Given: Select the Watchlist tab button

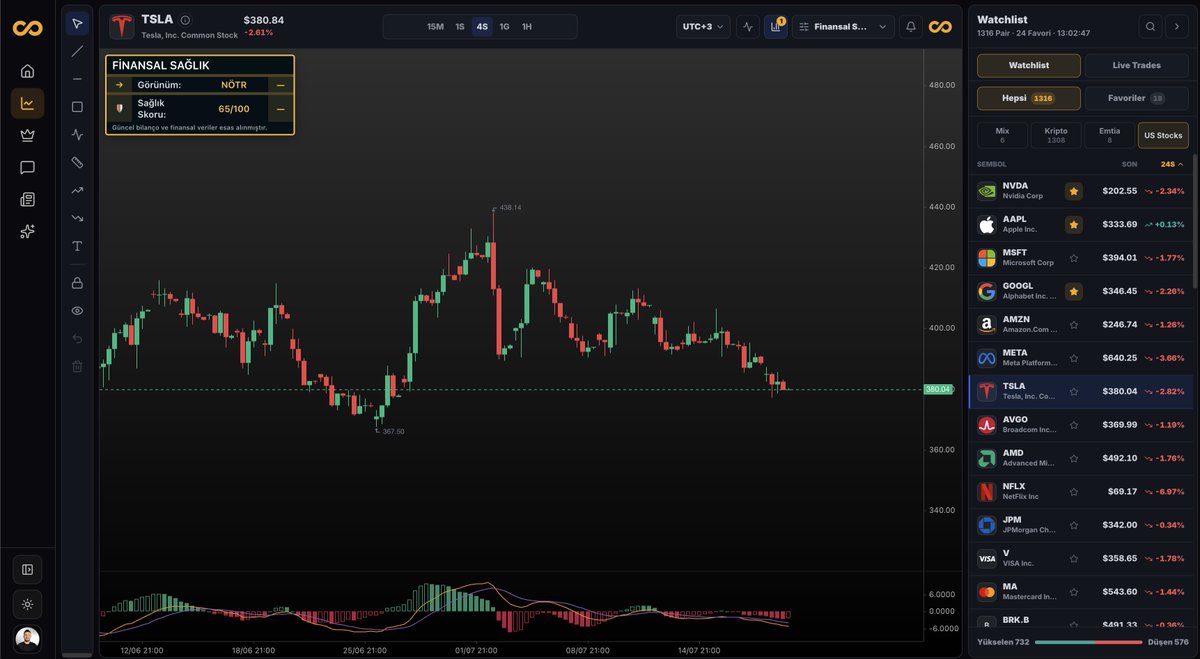Looking at the screenshot, I should coord(1028,65).
